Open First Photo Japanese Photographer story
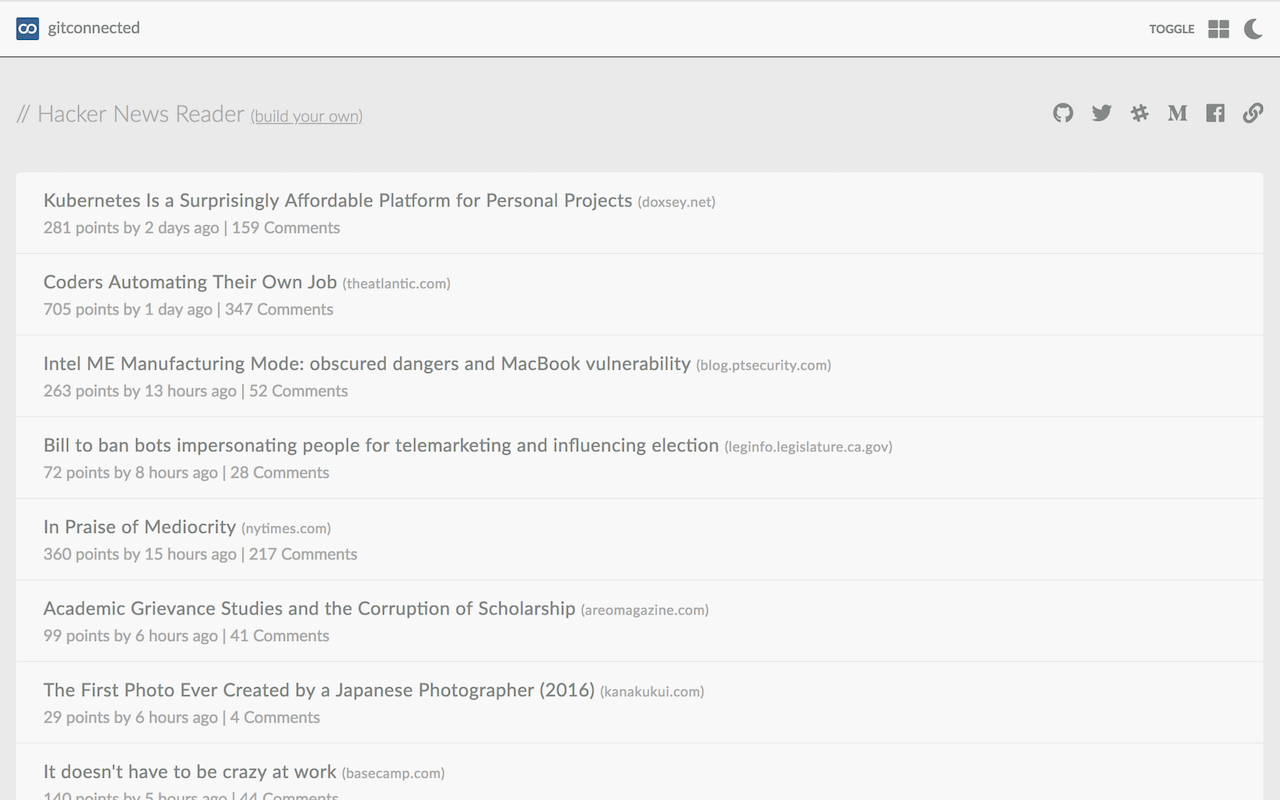This screenshot has height=800, width=1280. [x=319, y=690]
